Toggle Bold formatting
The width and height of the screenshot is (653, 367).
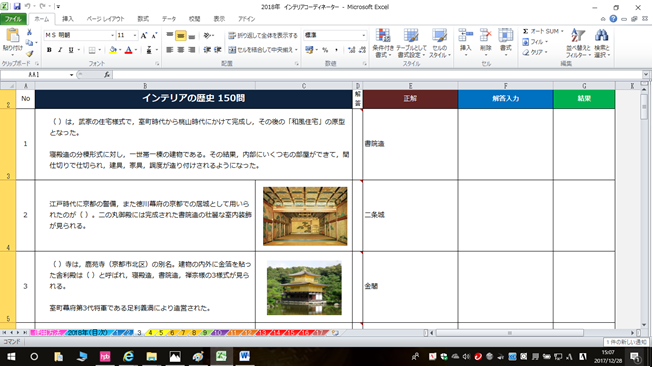[49, 50]
